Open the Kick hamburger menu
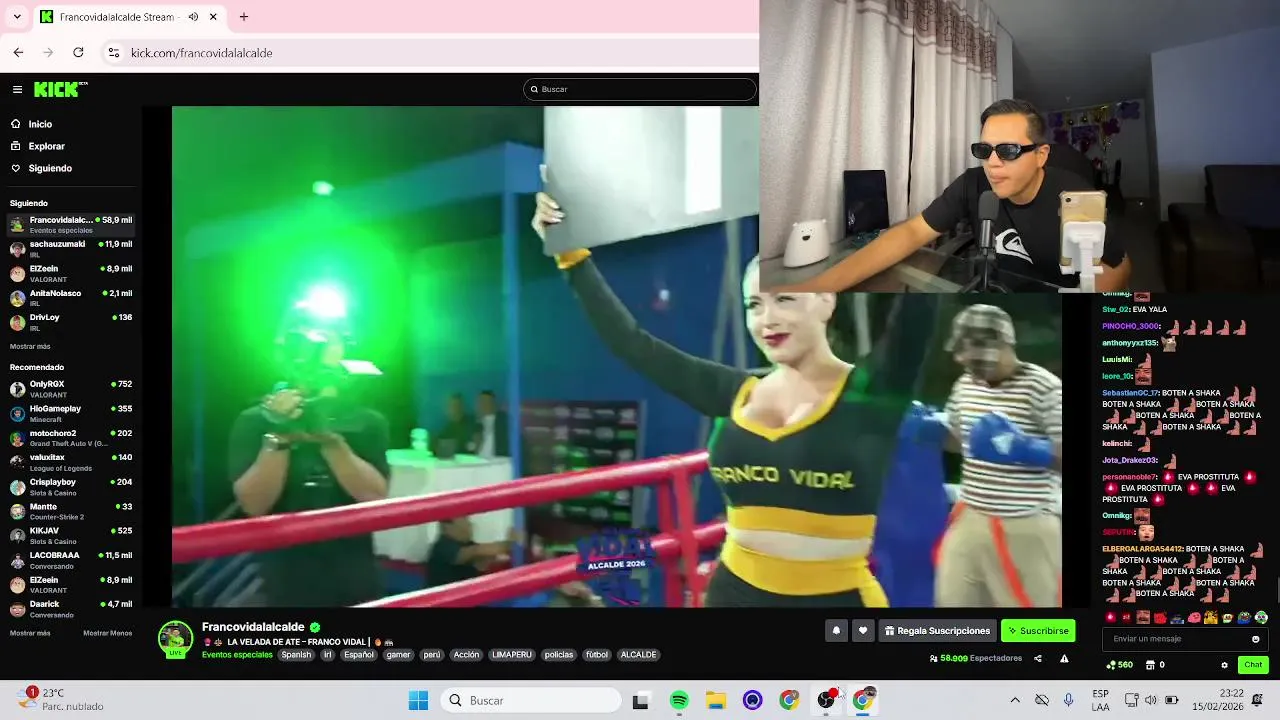 tap(17, 89)
